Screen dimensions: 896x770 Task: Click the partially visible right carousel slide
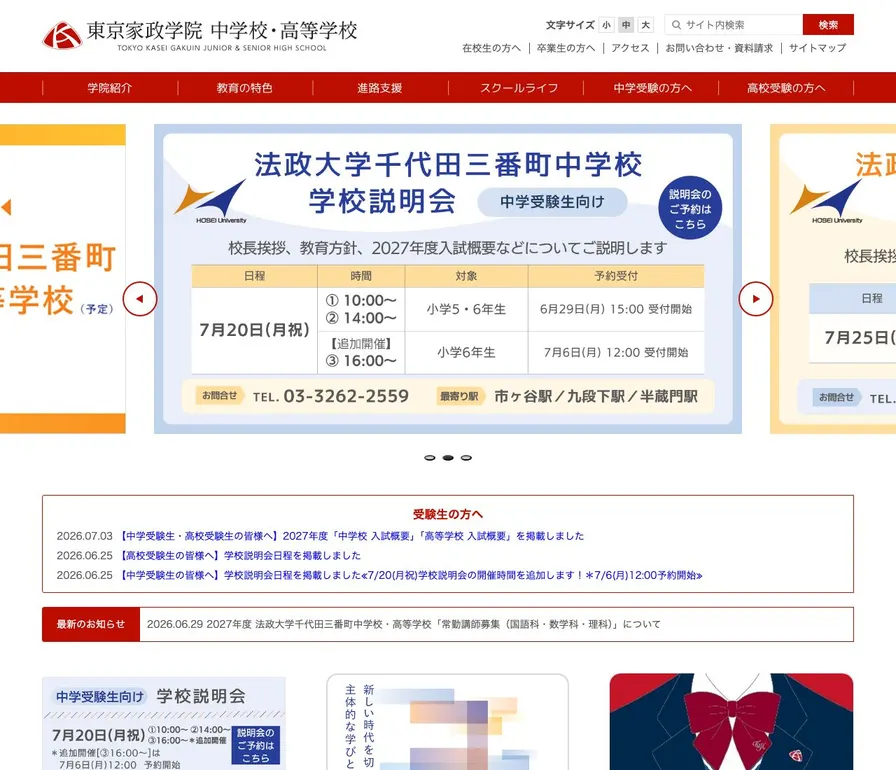(x=833, y=279)
